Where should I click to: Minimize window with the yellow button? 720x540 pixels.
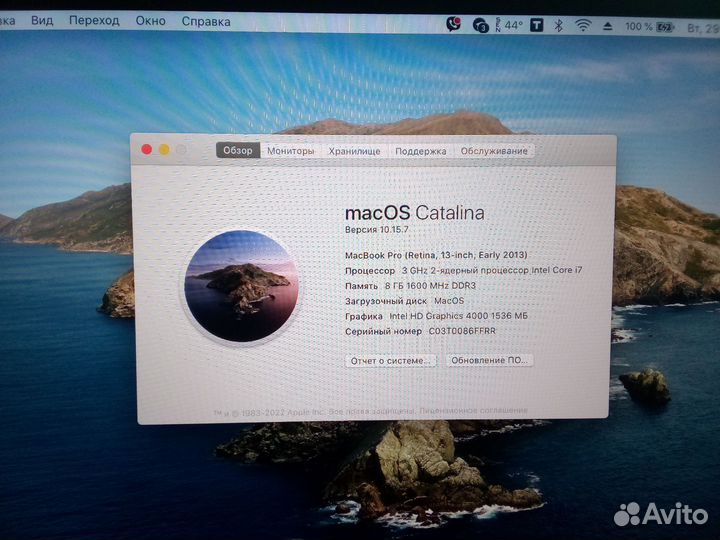[164, 150]
